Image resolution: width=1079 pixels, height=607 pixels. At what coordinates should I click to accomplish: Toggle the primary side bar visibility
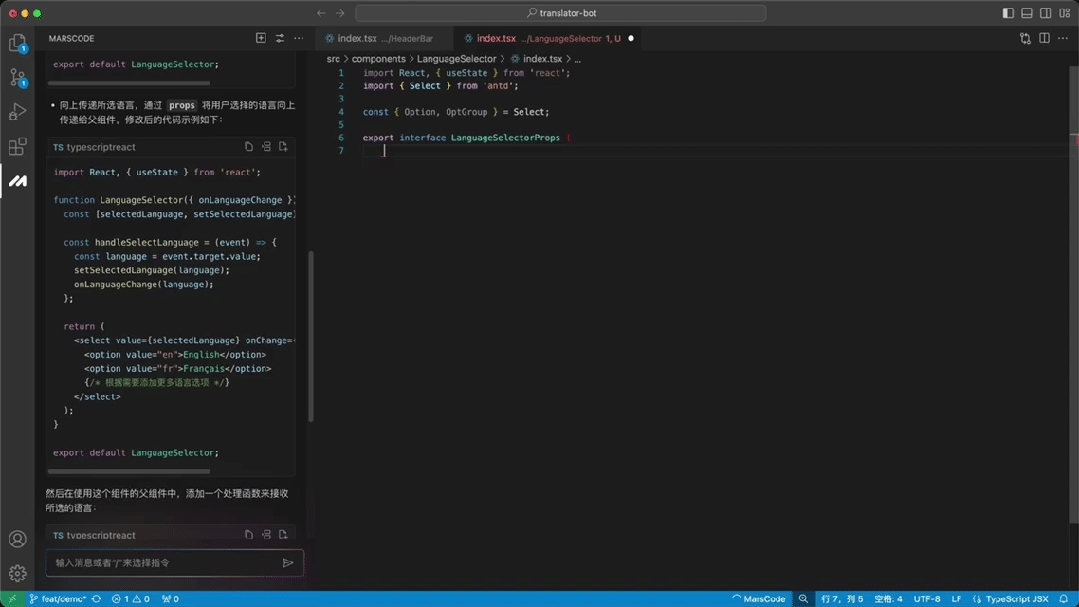pyautogui.click(x=1008, y=13)
